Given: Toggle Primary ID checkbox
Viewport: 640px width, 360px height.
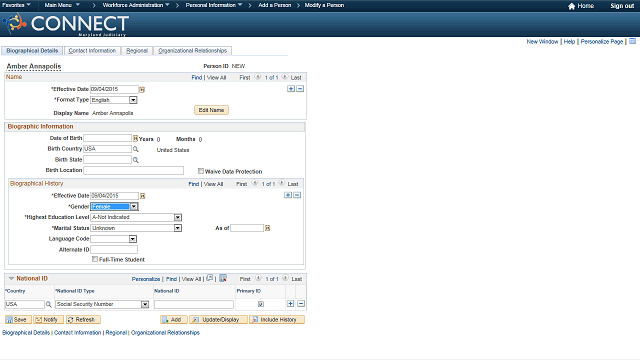Looking at the screenshot, I should (x=261, y=304).
